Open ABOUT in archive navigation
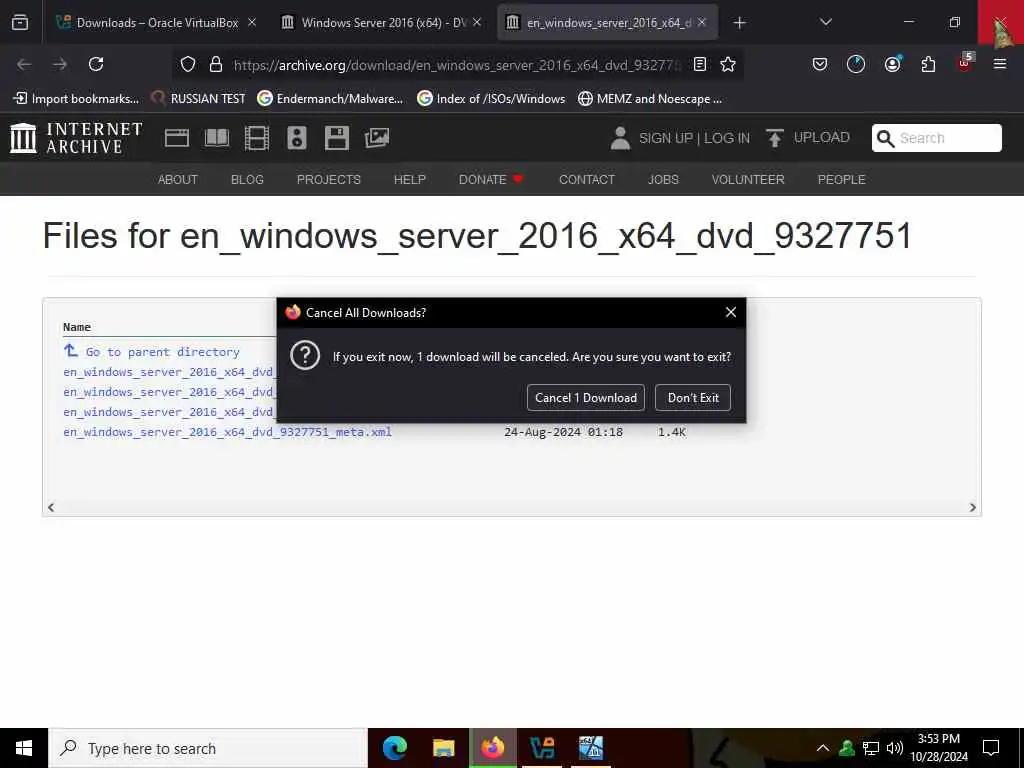The height and width of the screenshot is (768, 1024). coord(178,180)
